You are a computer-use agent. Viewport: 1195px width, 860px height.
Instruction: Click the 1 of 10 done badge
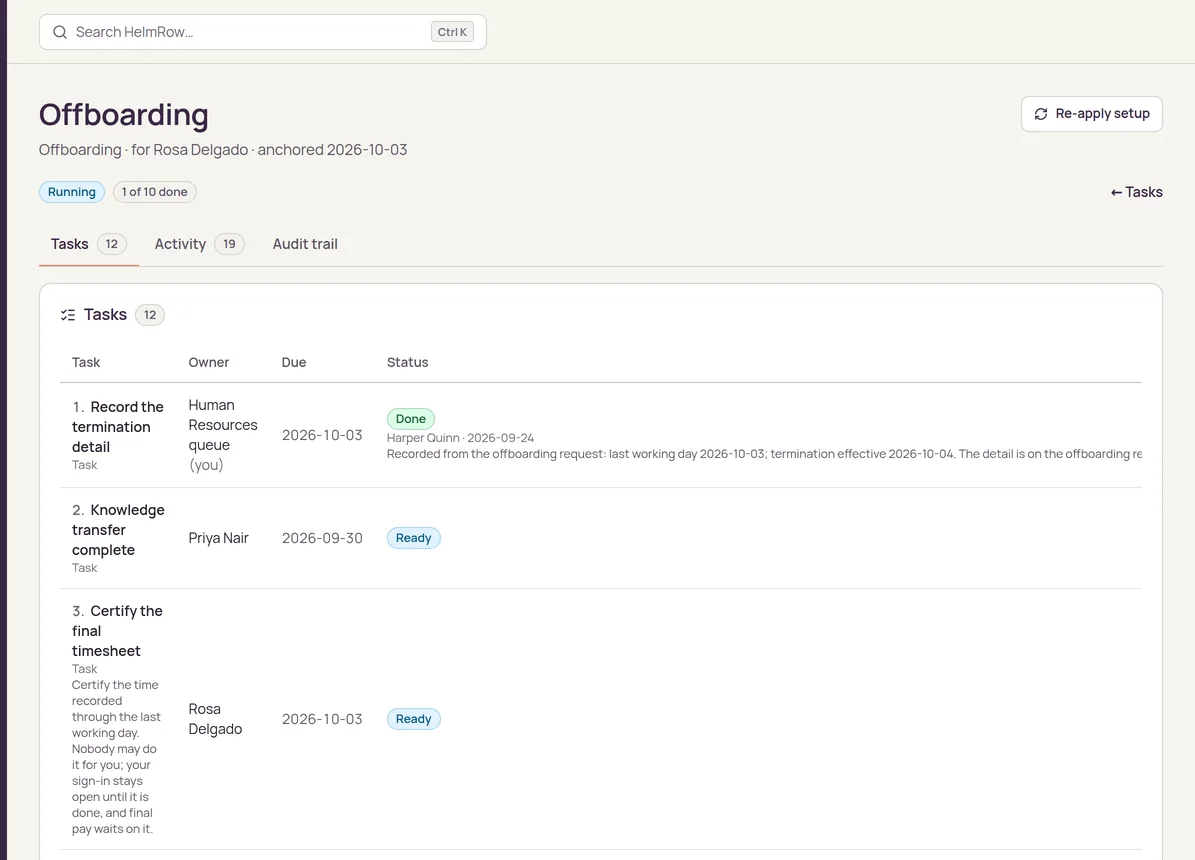coord(155,192)
